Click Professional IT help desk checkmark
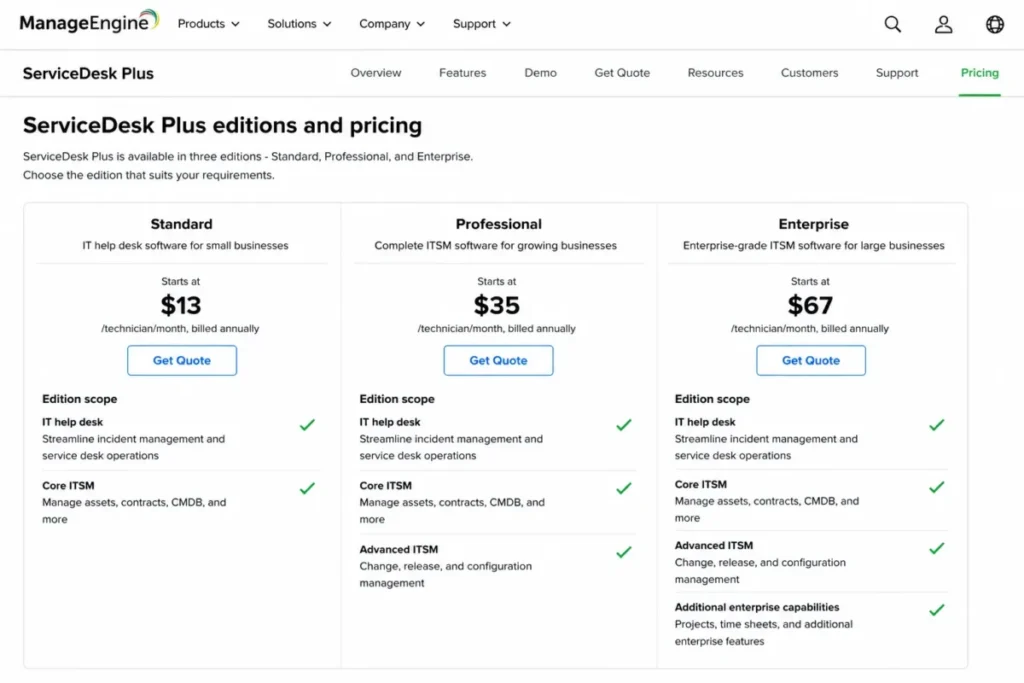 624,425
